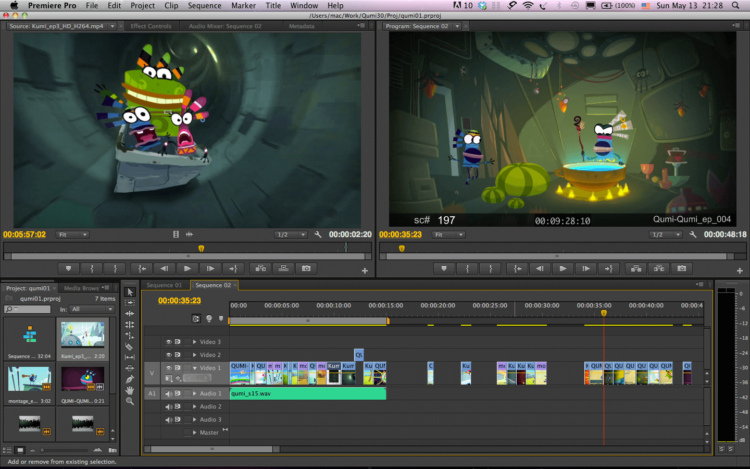Click Source monitor playhead marker
Screen dimensions: 750x469
pos(201,248)
